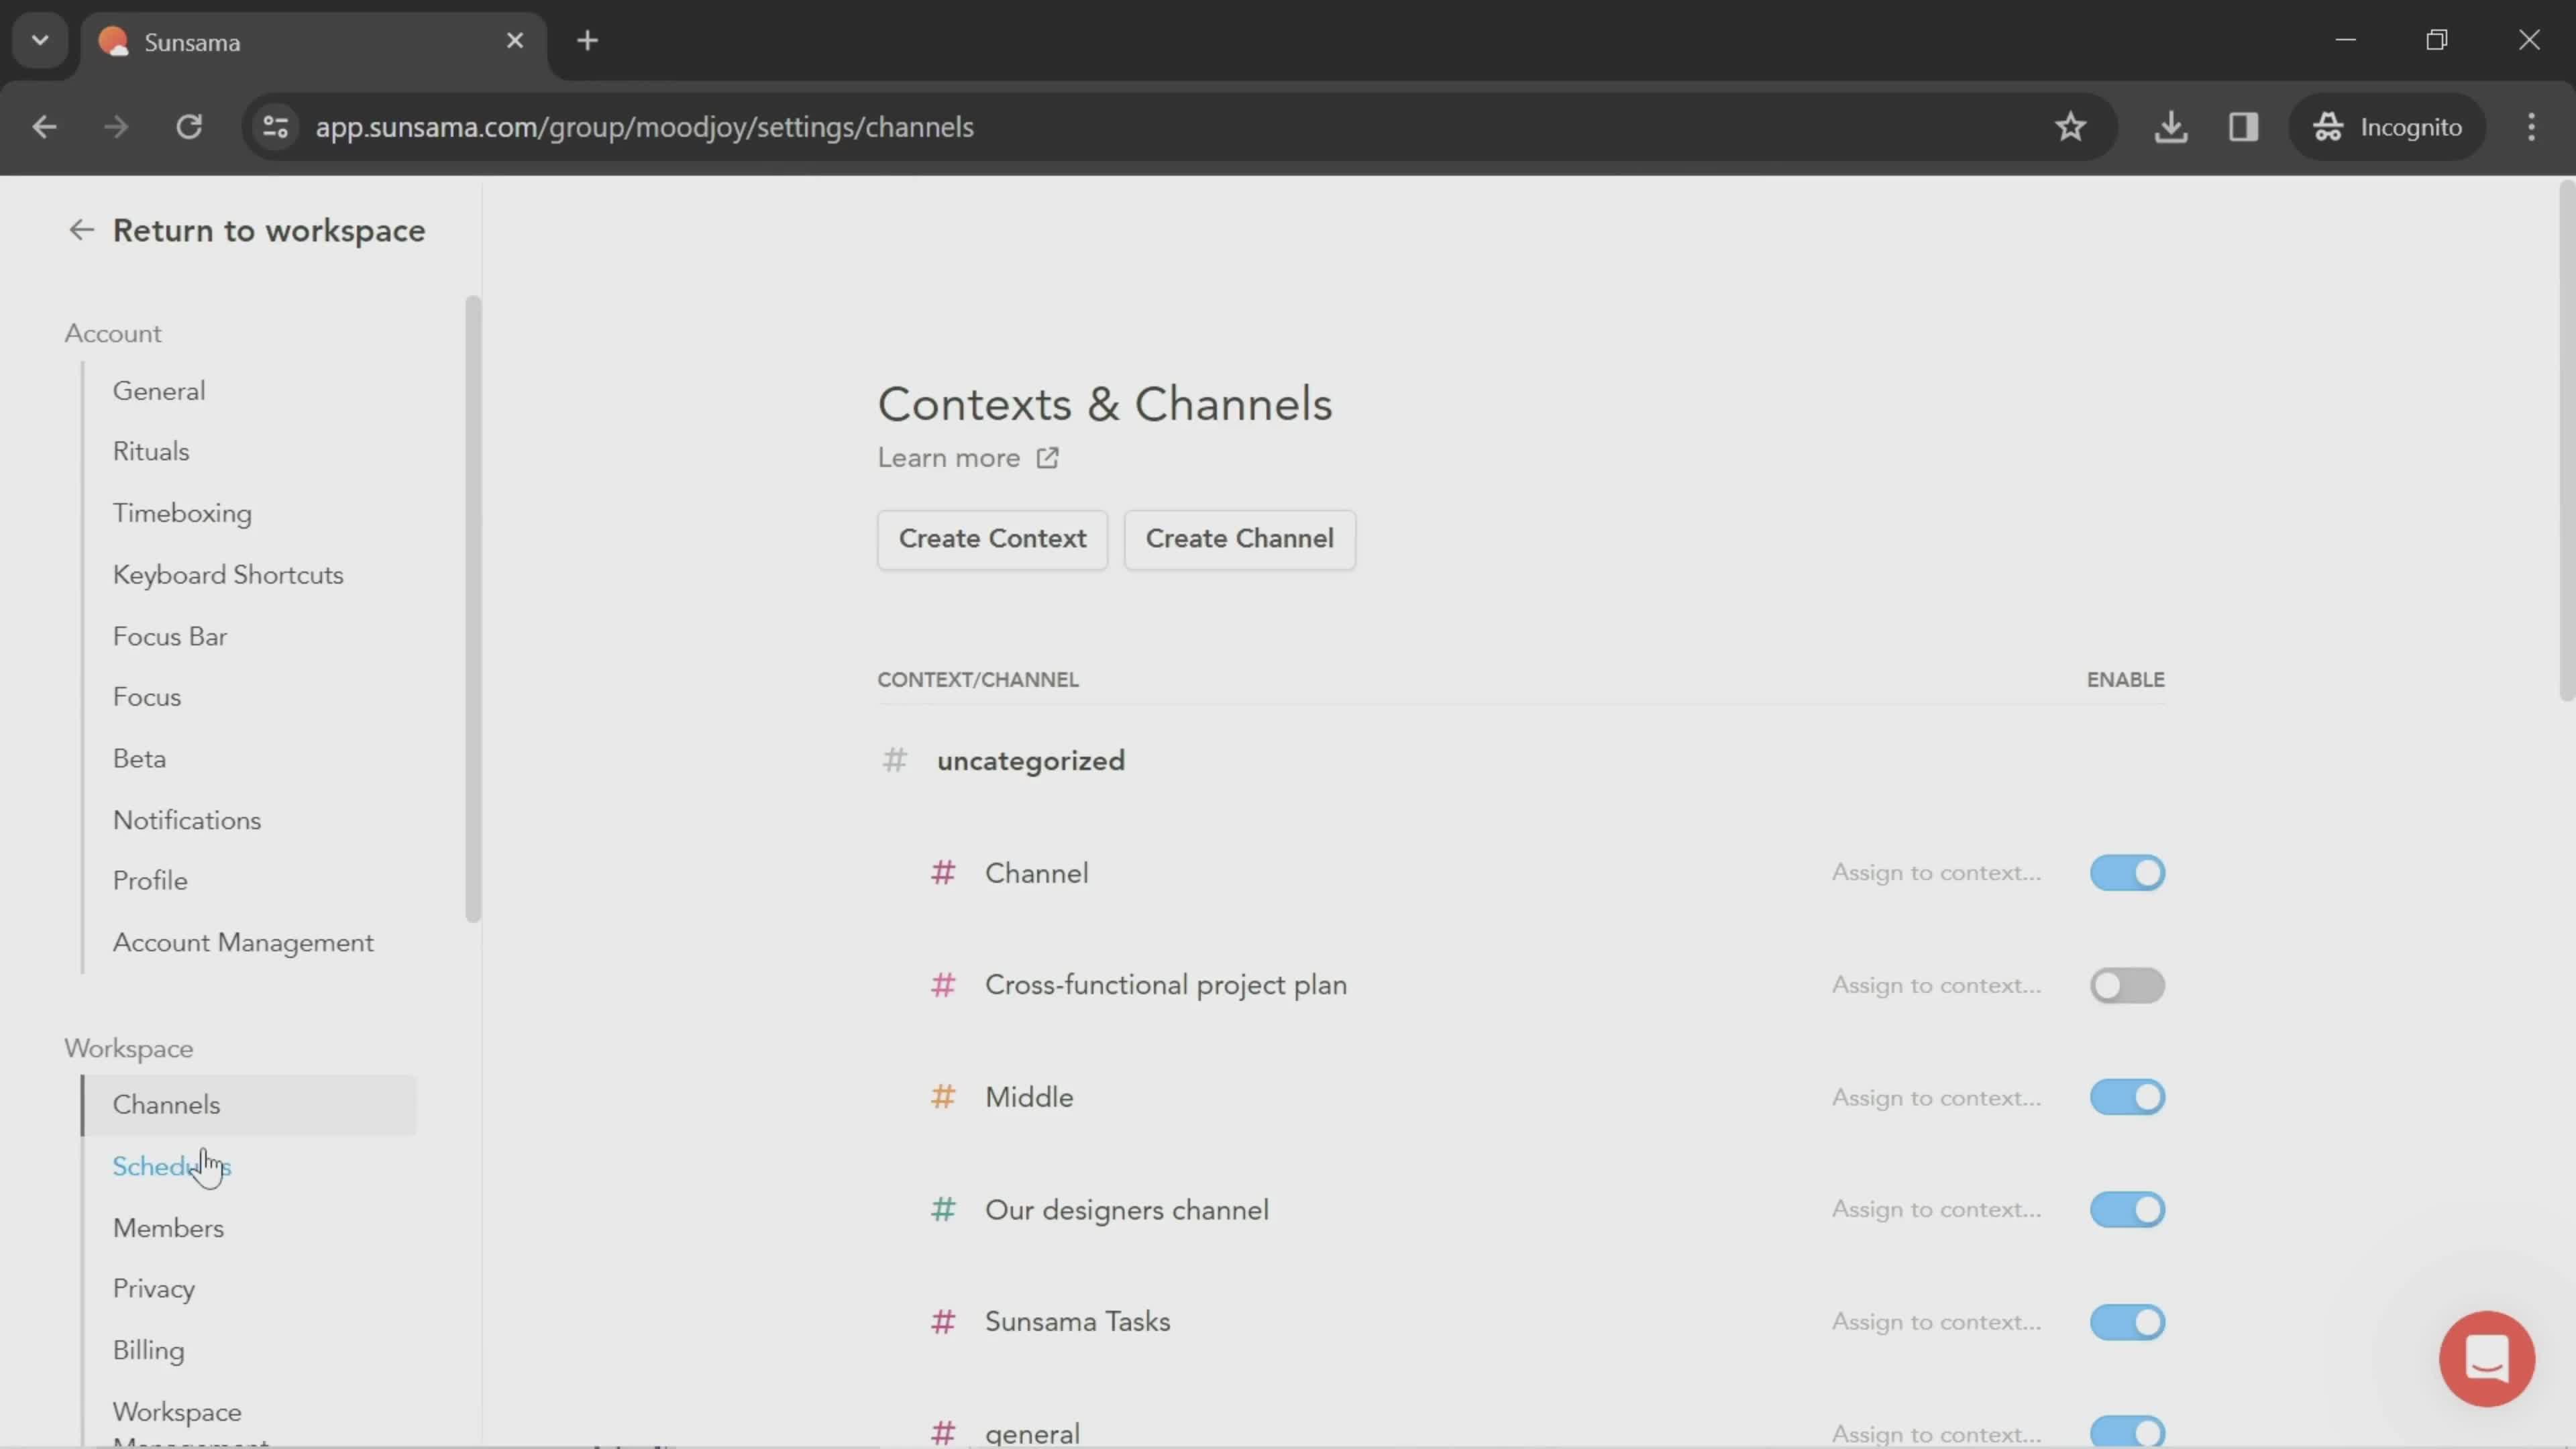Click Assign to context for Cross-functional project plan
The image size is (2576, 1449).
pyautogui.click(x=1935, y=983)
